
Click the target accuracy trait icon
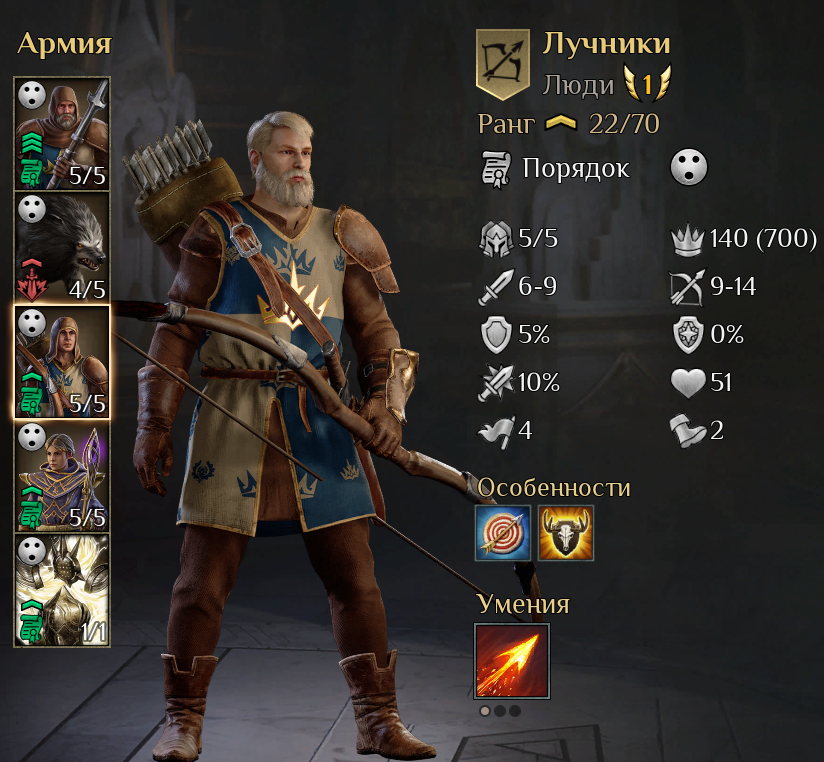pos(502,533)
